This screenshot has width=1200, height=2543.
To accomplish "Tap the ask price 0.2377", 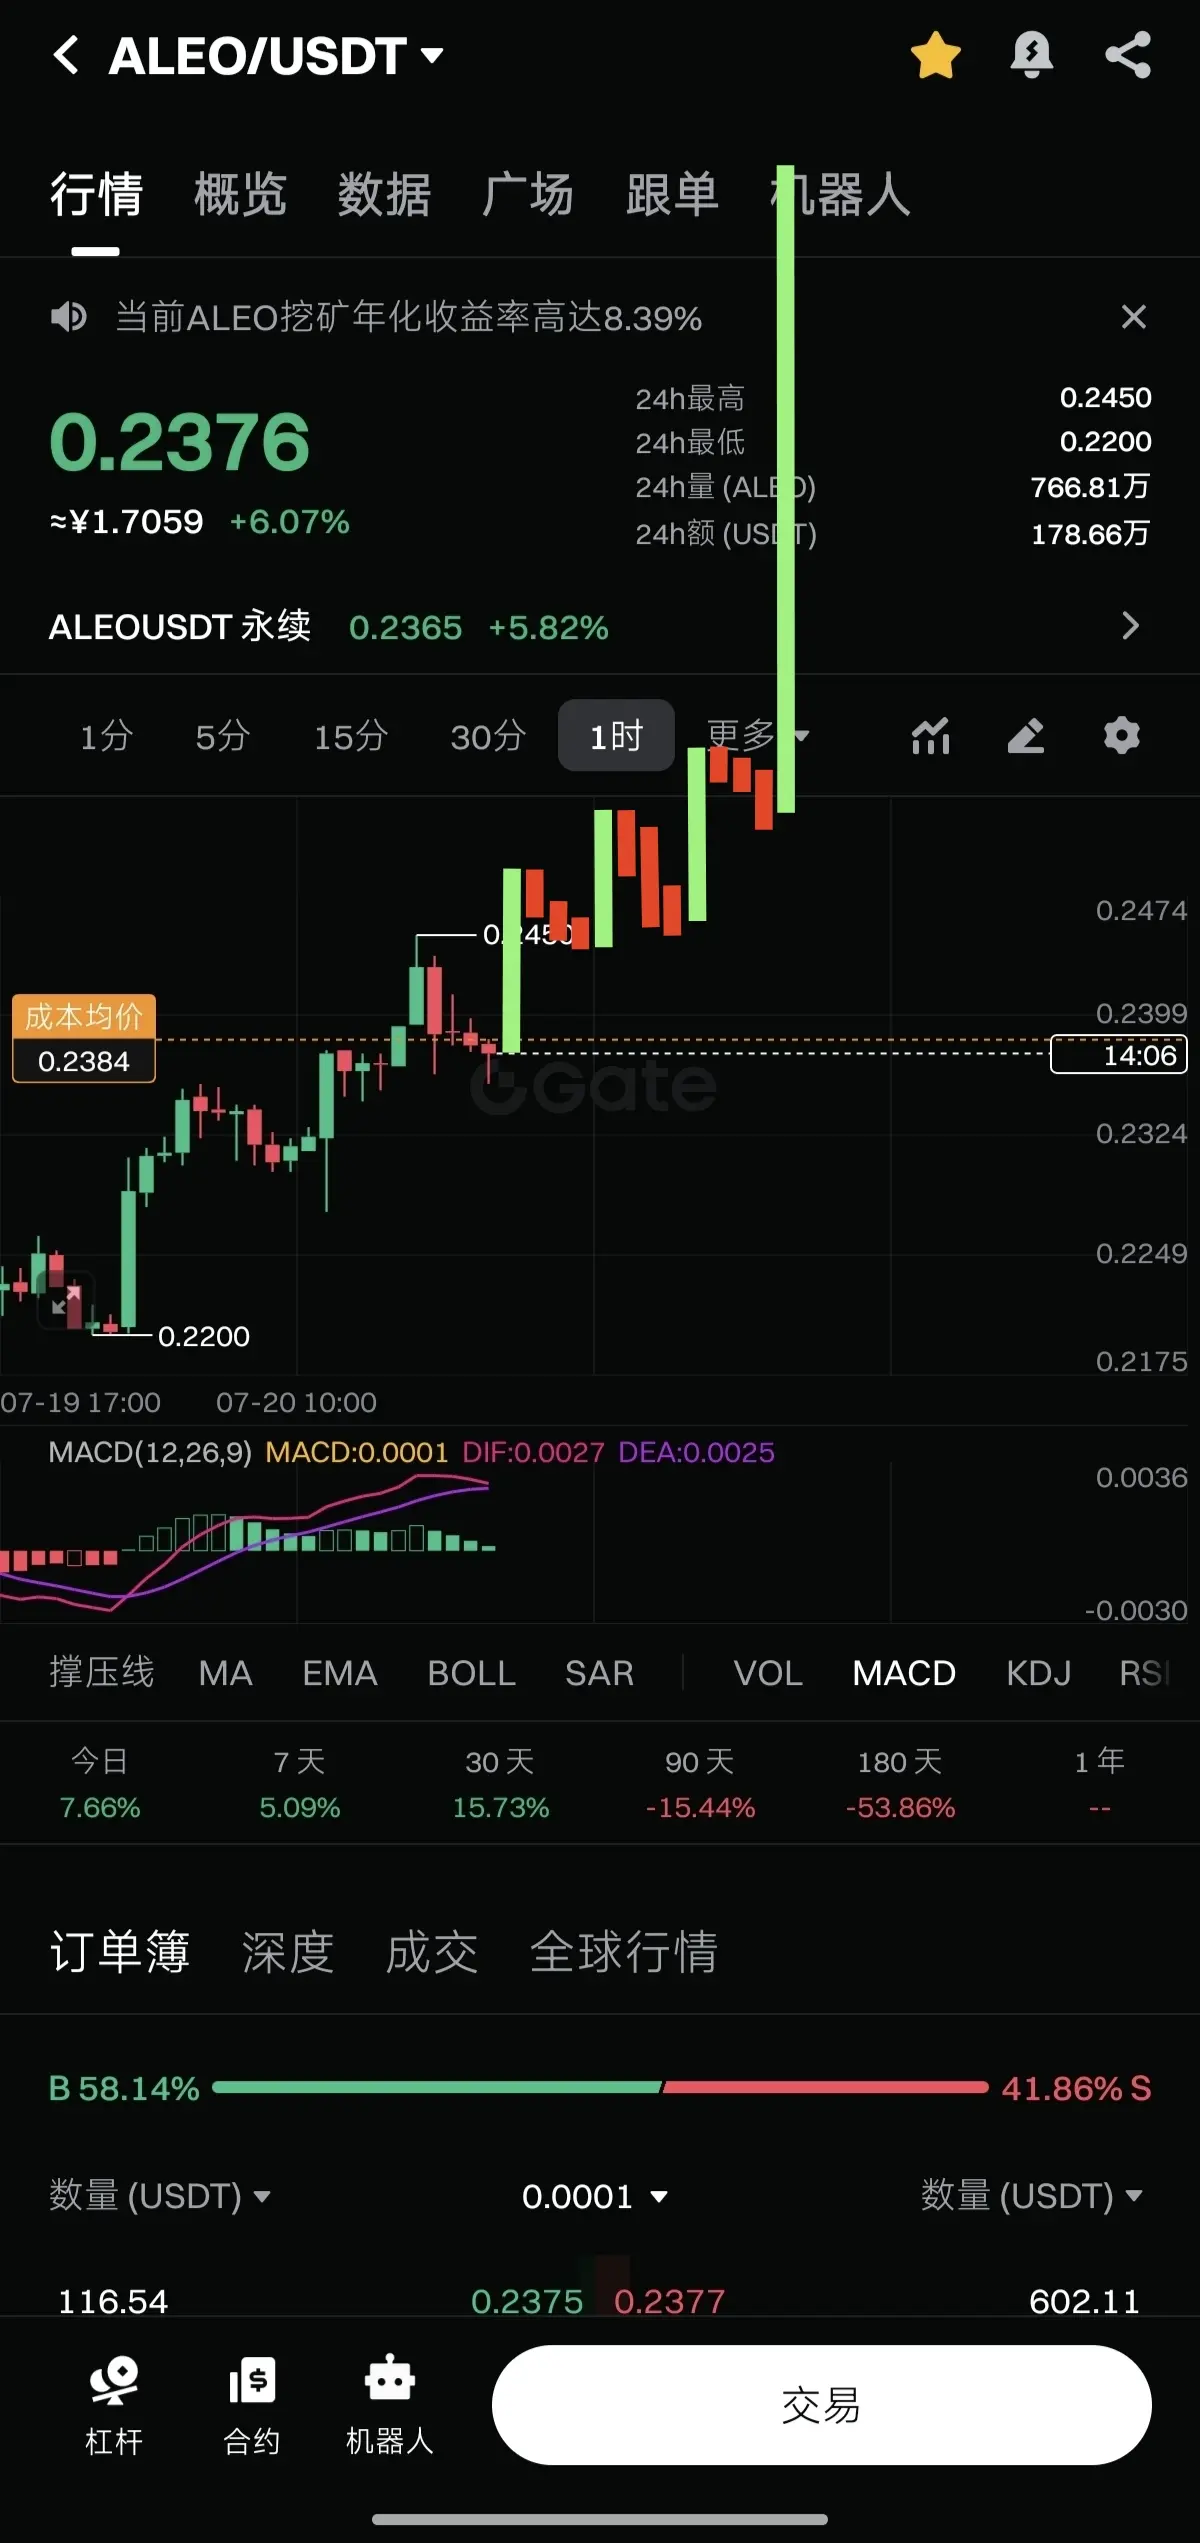I will click(669, 2301).
